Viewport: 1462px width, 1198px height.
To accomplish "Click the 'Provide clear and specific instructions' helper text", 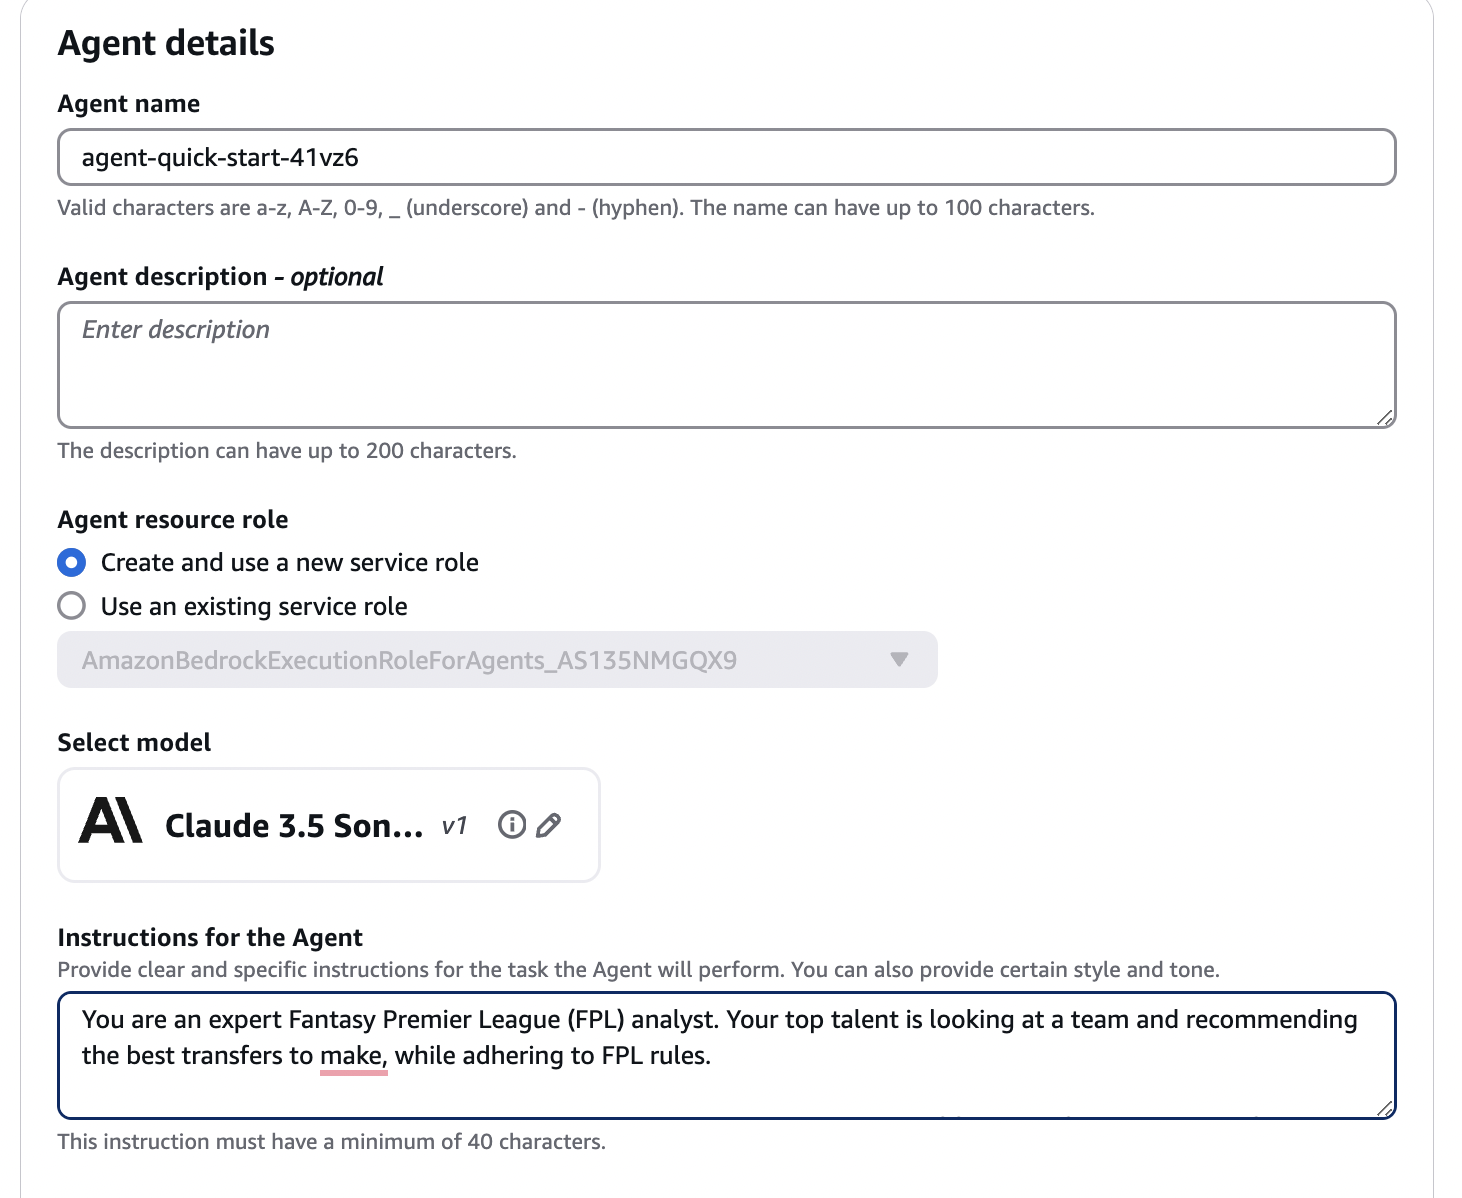I will [638, 970].
